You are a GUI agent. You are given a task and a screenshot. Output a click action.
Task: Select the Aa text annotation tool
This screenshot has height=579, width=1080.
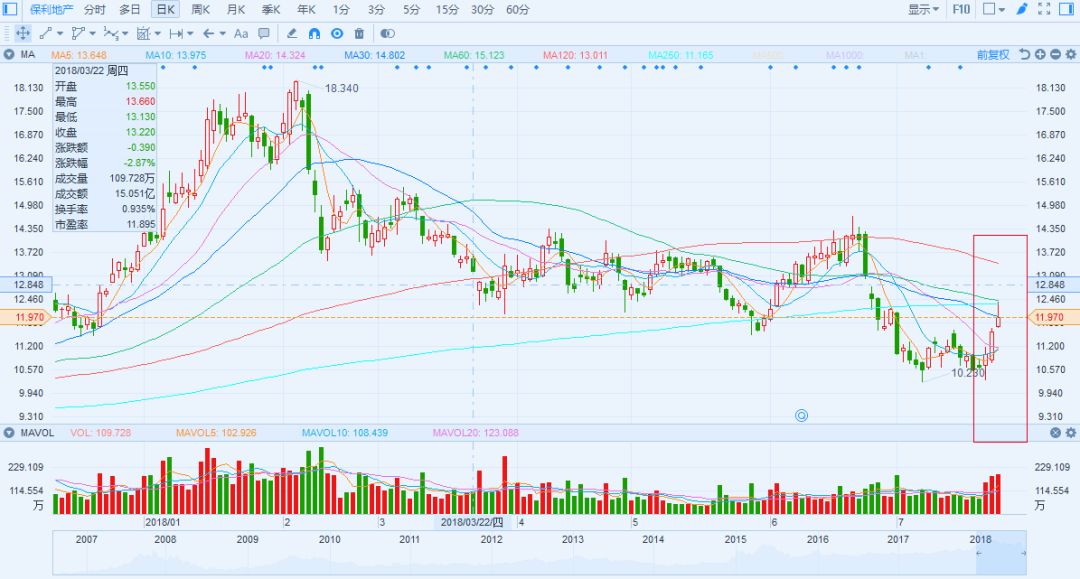click(x=240, y=33)
